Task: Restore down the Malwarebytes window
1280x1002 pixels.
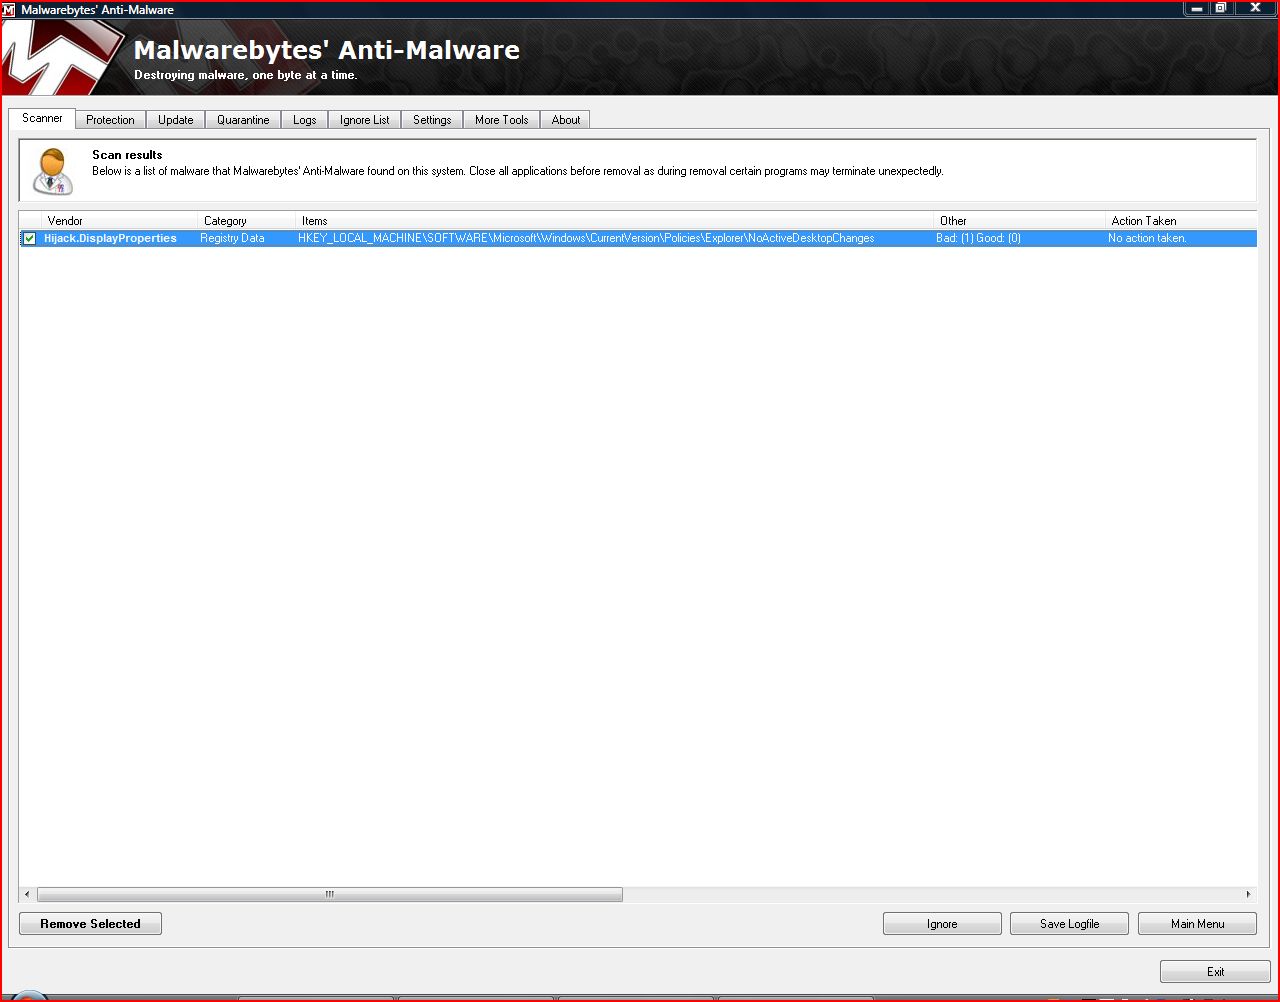Action: [x=1221, y=9]
